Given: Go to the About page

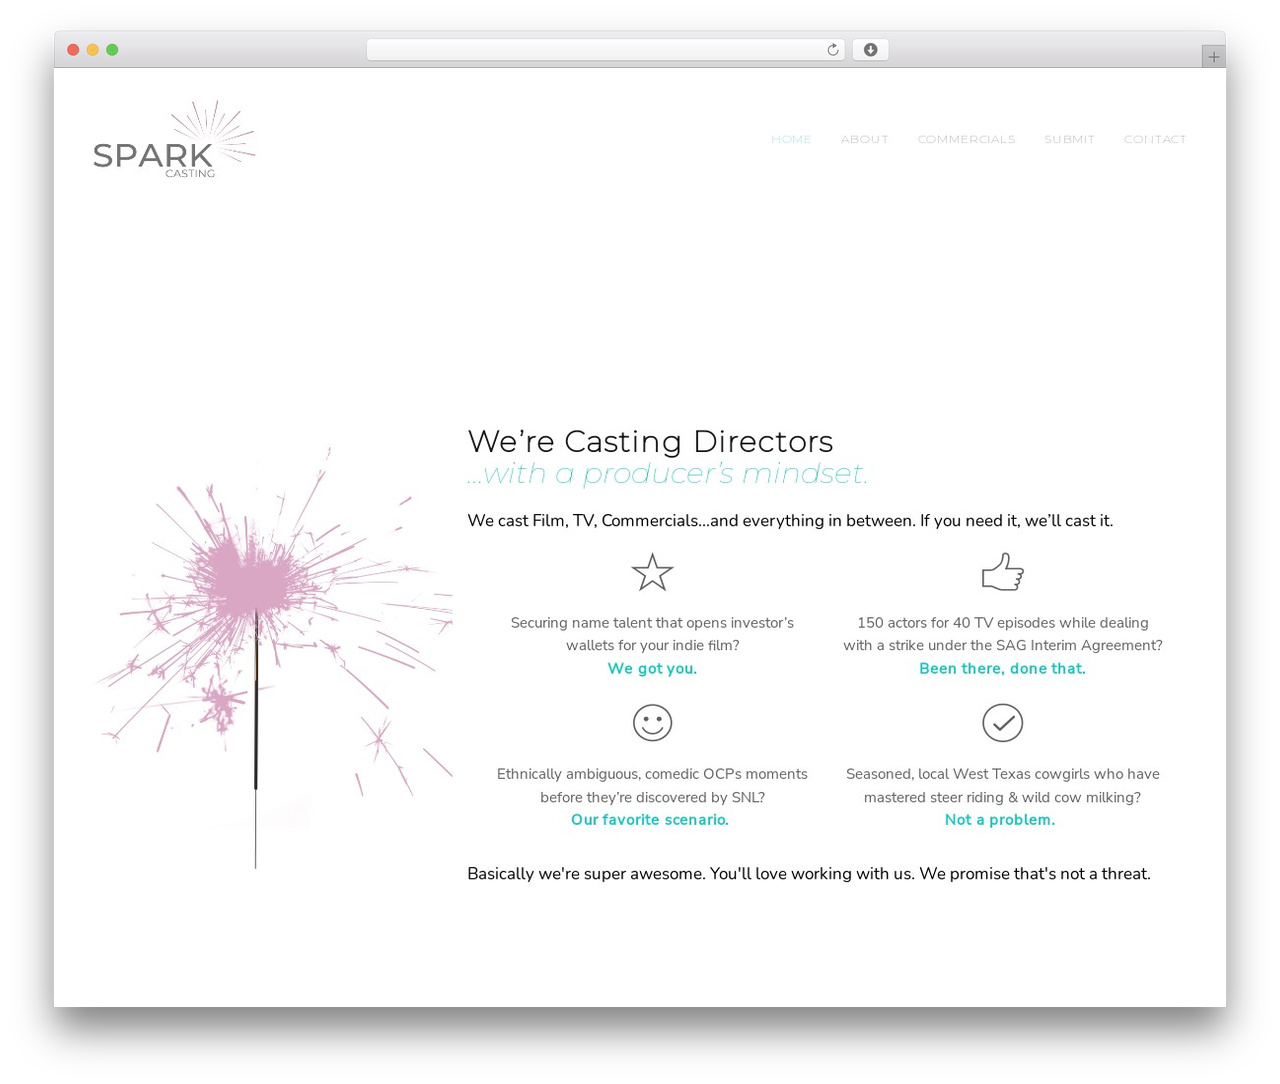Looking at the screenshot, I should (x=864, y=139).
